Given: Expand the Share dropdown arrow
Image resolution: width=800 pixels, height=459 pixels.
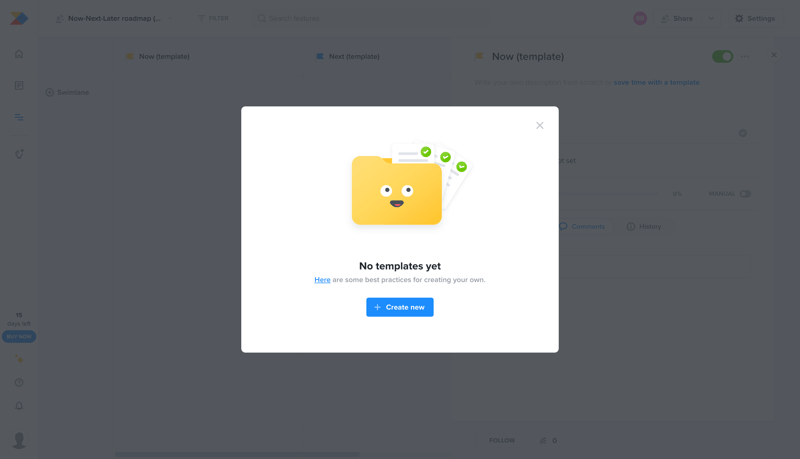Looking at the screenshot, I should pos(711,18).
